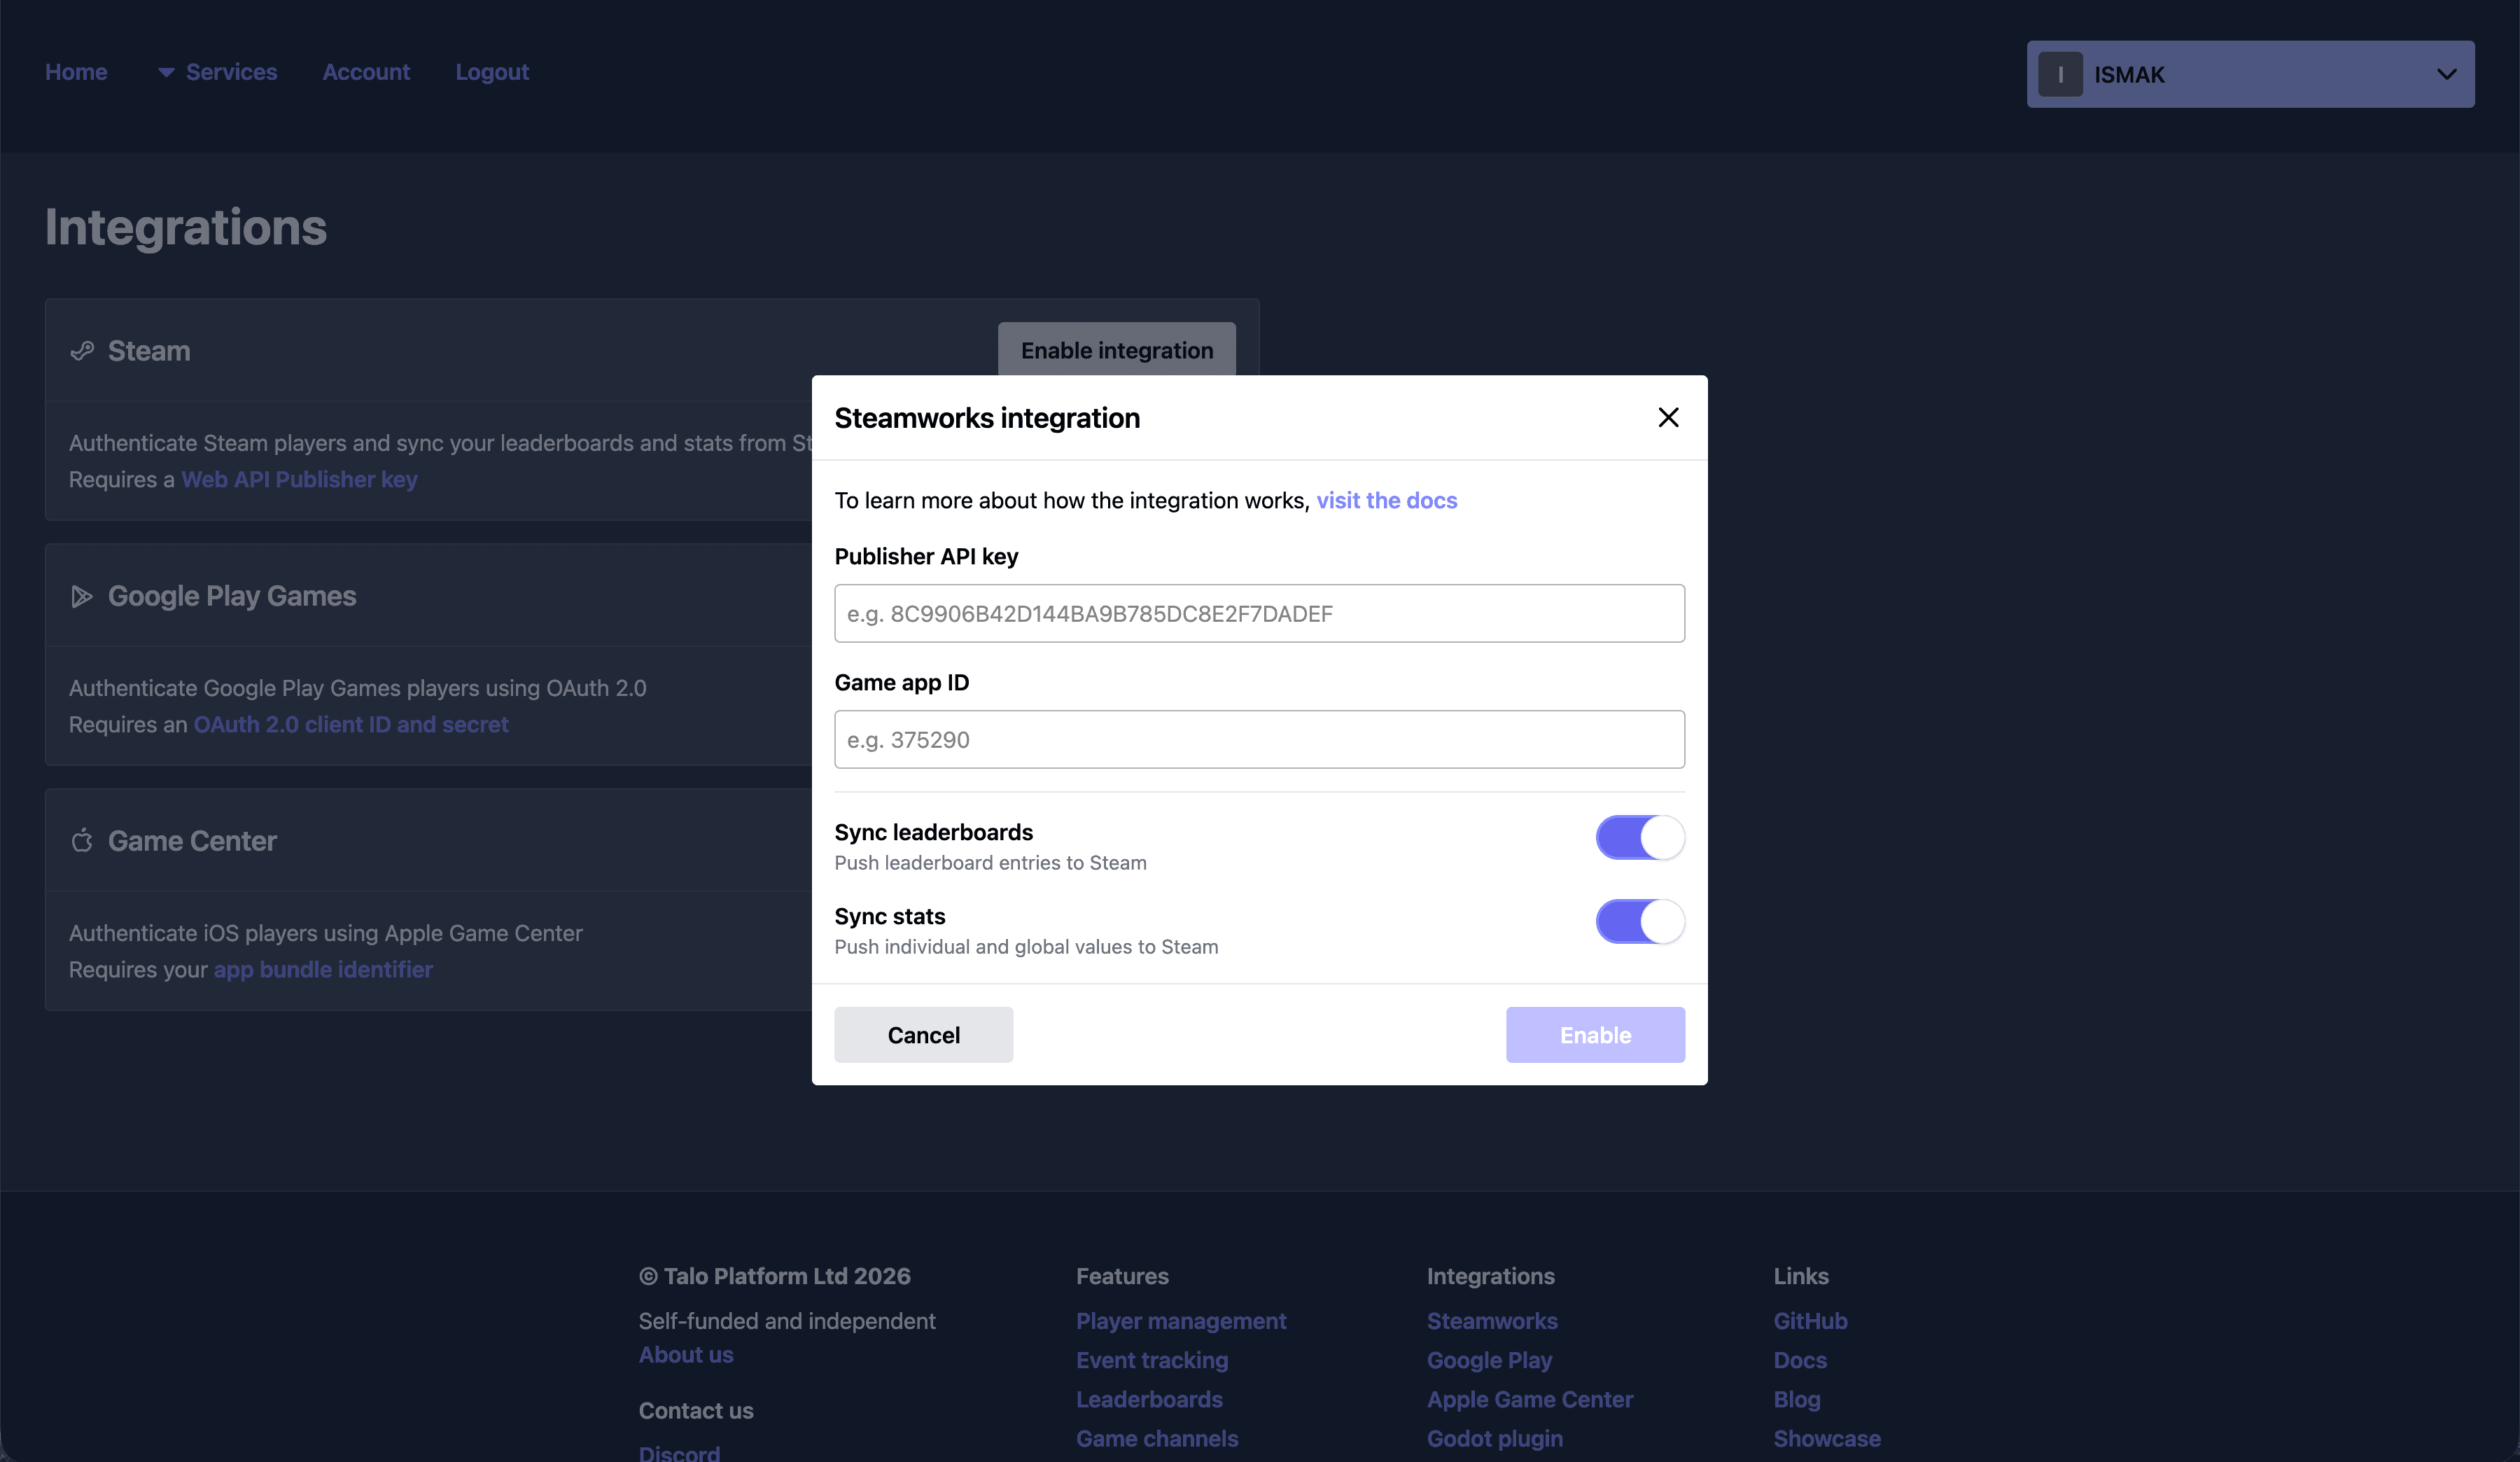Focus the Publisher API key field
2520x1462 pixels.
tap(1259, 613)
